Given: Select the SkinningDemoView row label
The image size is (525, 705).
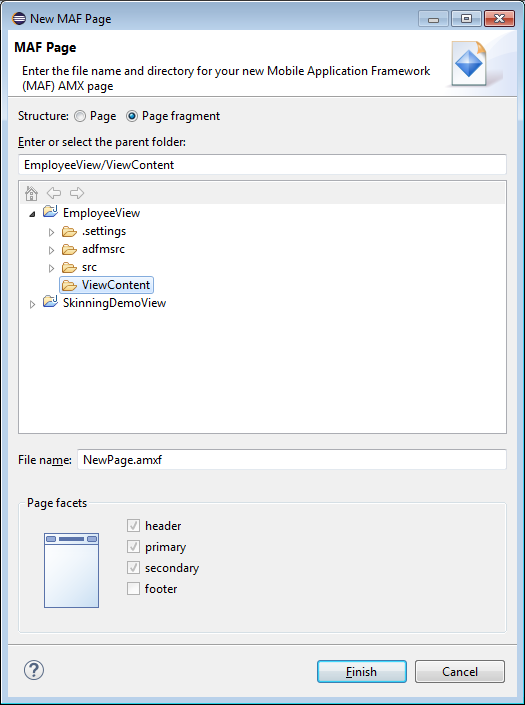Looking at the screenshot, I should 114,303.
